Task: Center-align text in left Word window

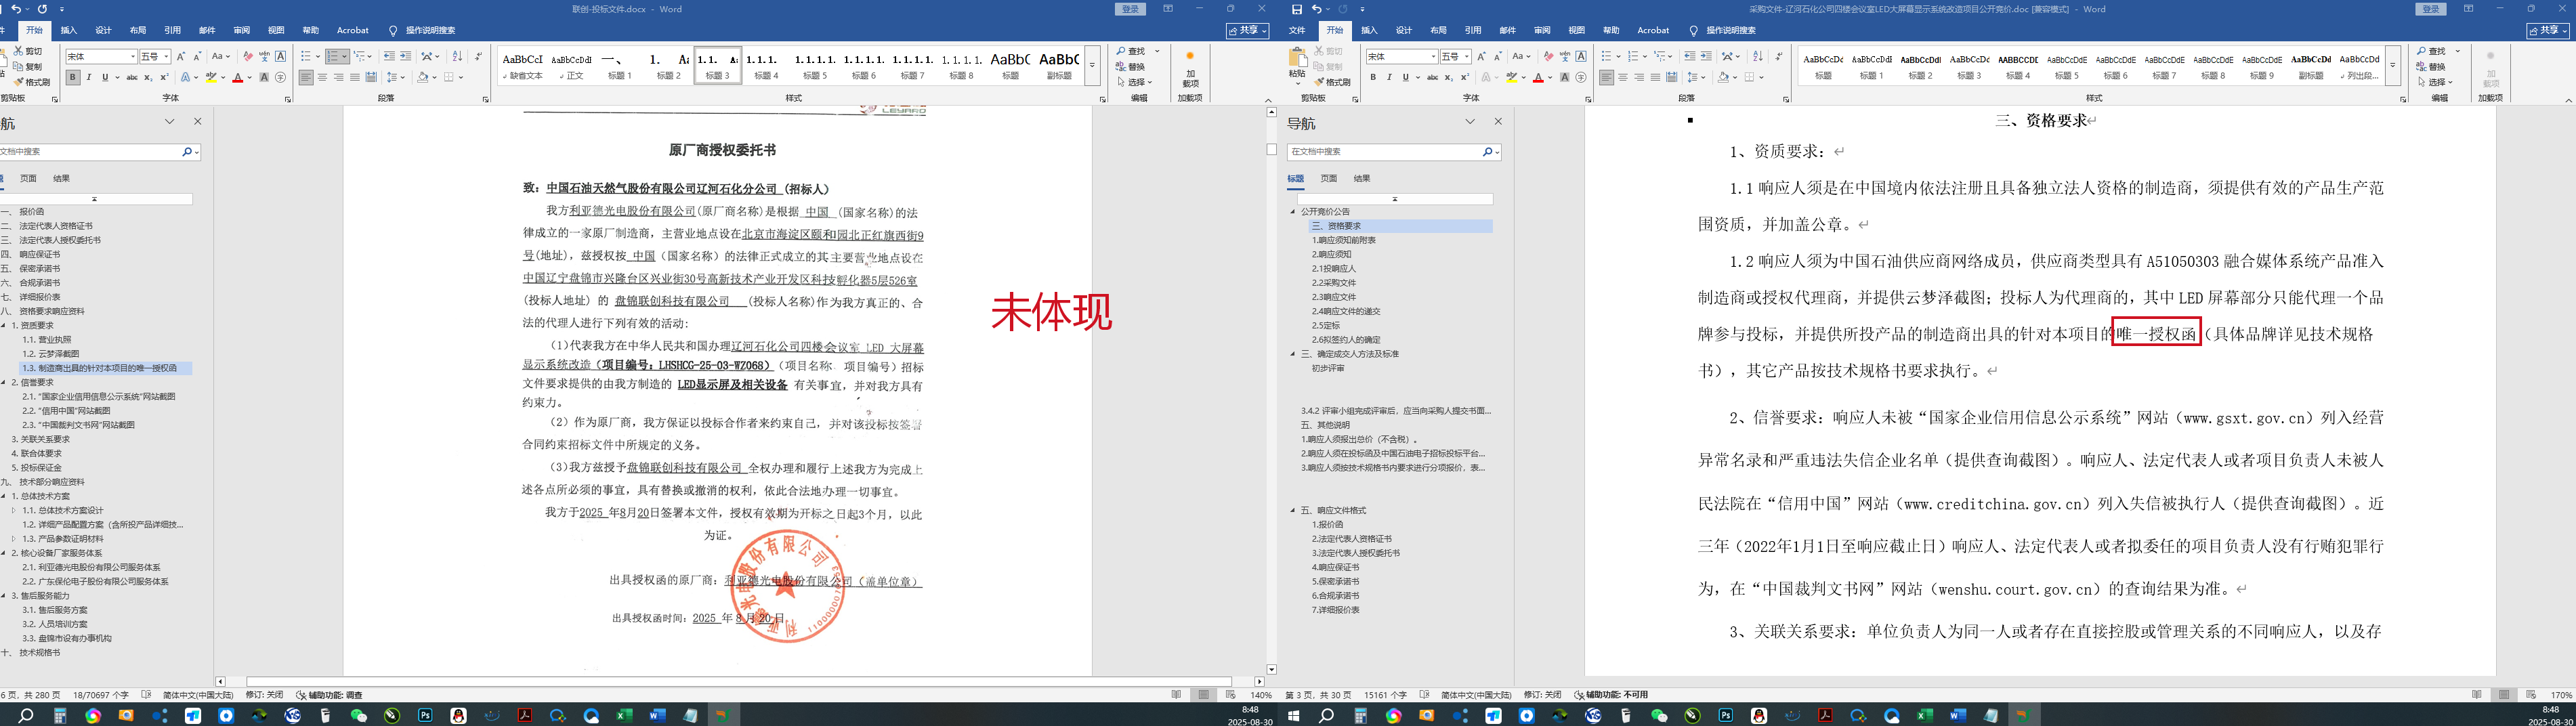Action: click(322, 77)
